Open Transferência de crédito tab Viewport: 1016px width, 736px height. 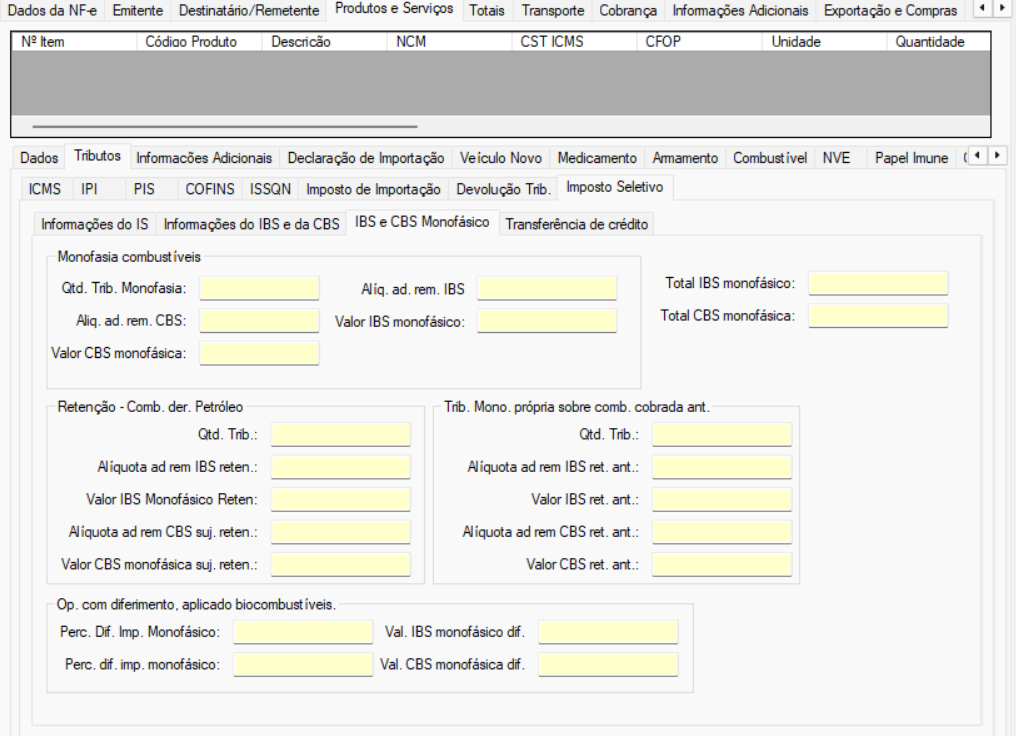(x=577, y=224)
